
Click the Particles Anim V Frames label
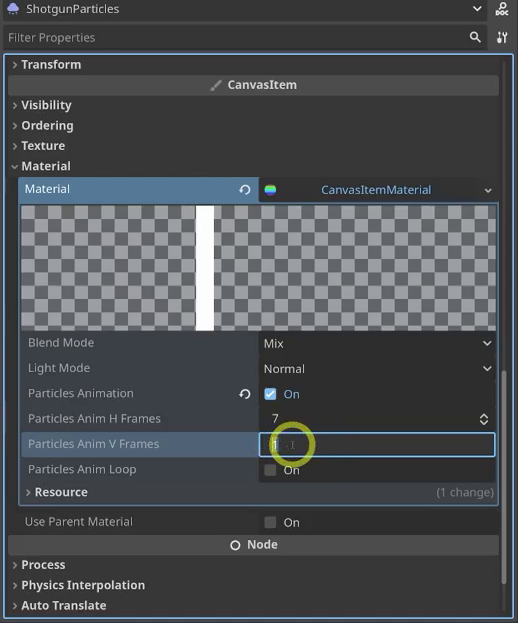(93, 444)
